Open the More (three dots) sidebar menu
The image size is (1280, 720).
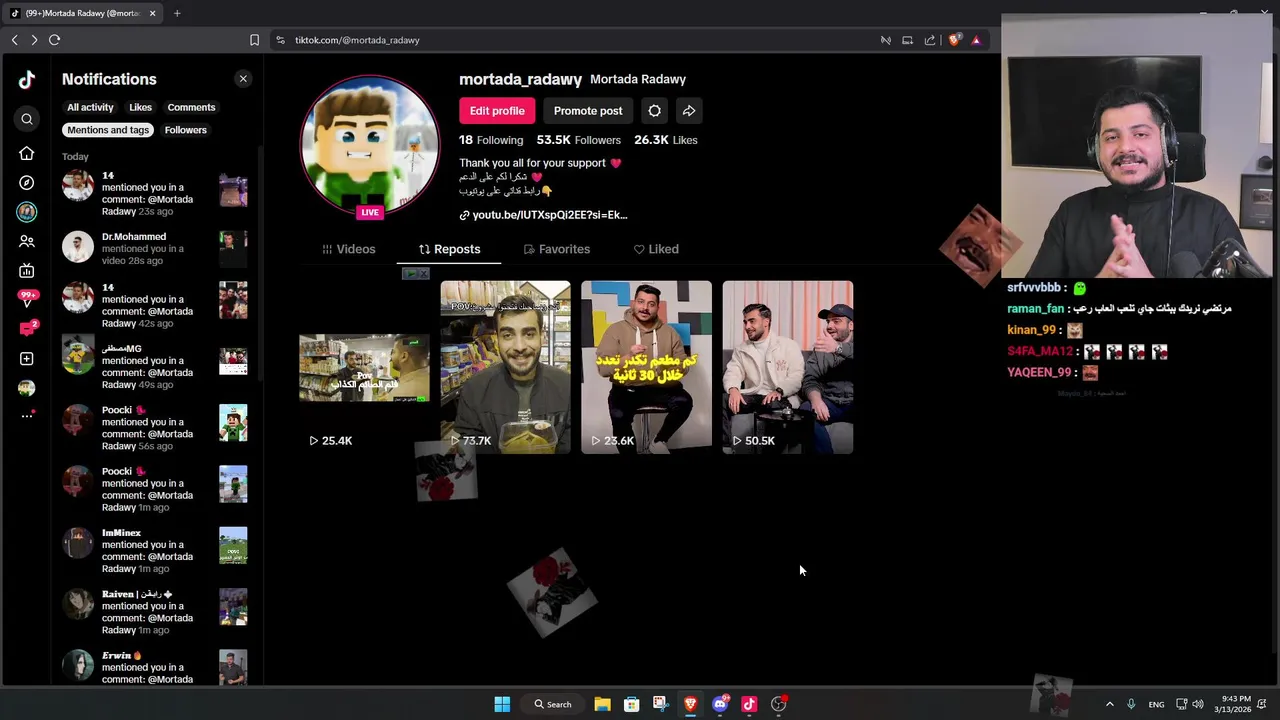27,416
